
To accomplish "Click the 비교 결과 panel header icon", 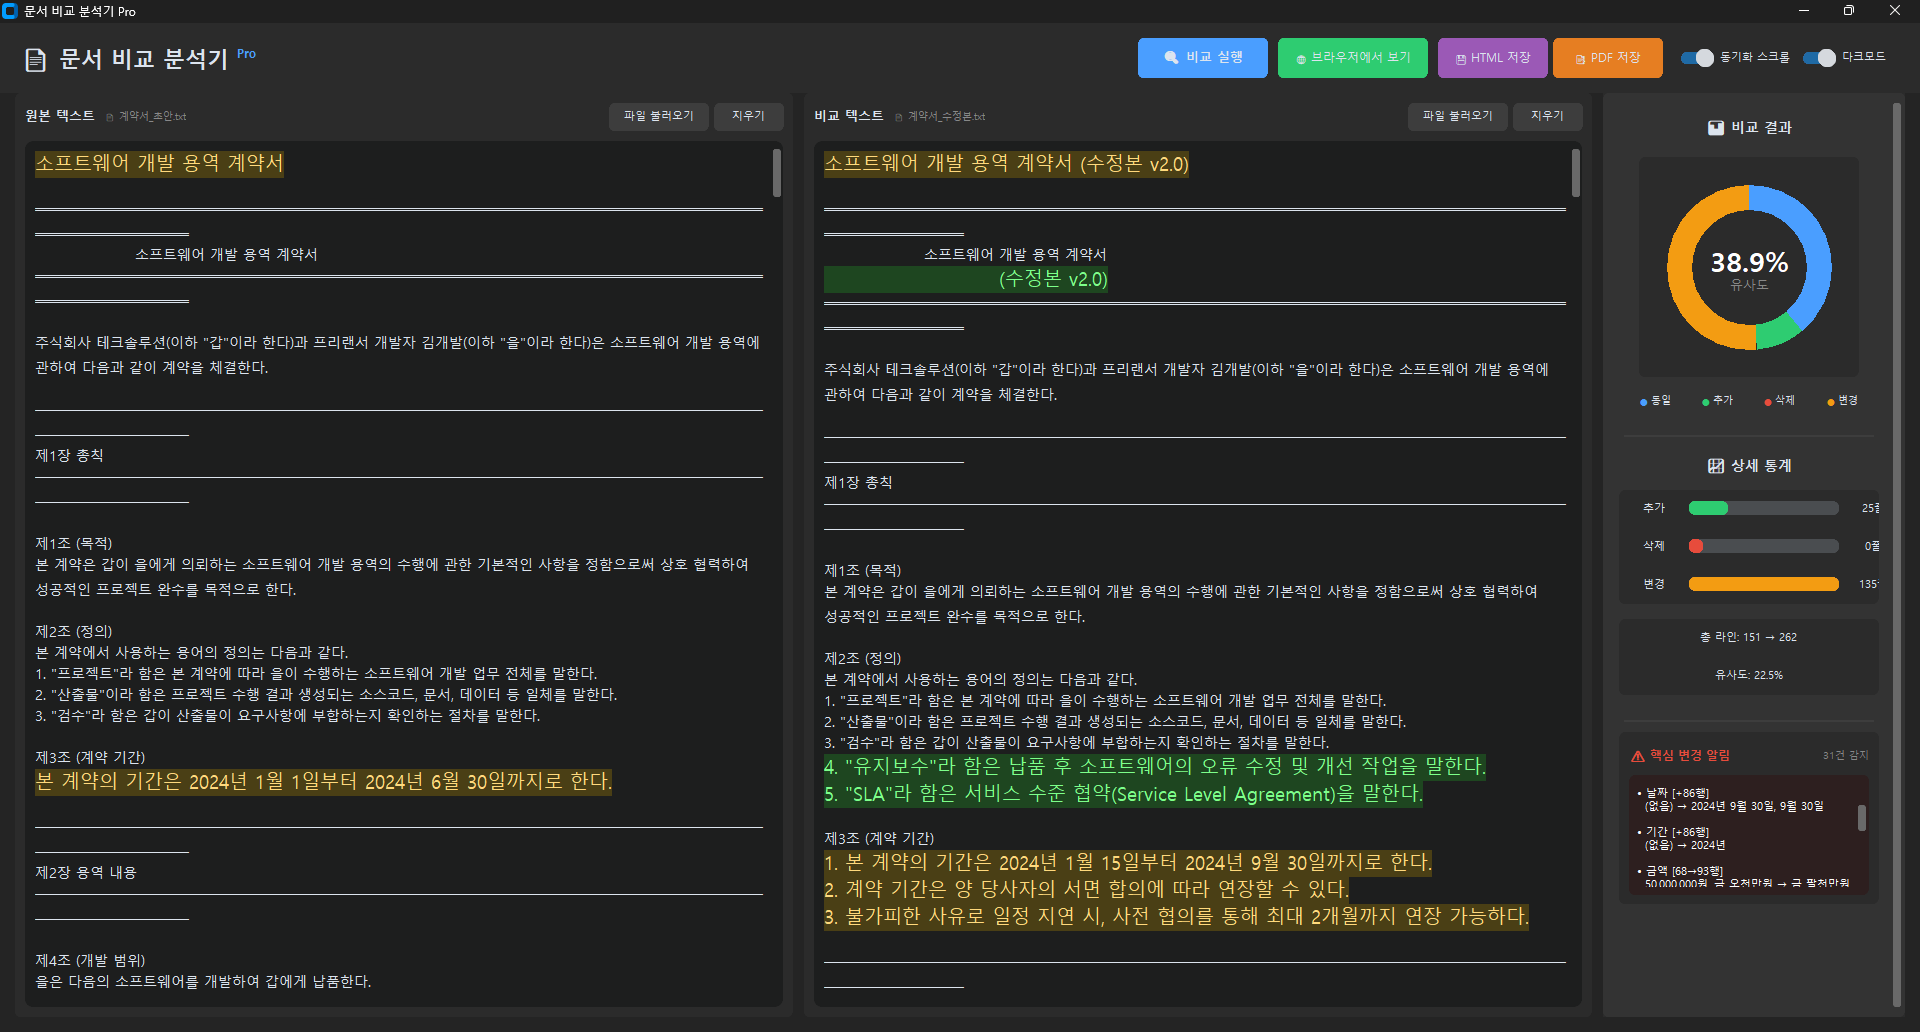I will coord(1716,128).
